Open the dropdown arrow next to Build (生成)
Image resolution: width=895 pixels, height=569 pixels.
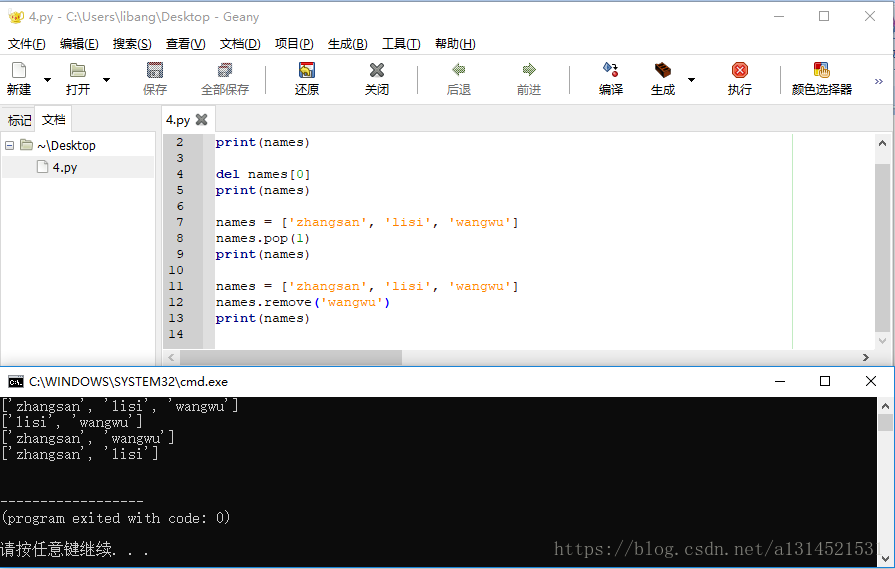[x=691, y=79]
